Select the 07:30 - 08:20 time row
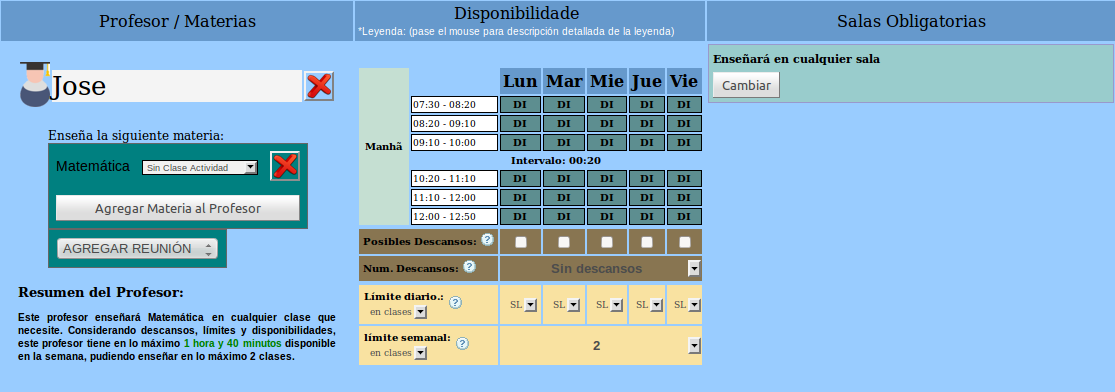This screenshot has height=392, width=1115. point(454,105)
